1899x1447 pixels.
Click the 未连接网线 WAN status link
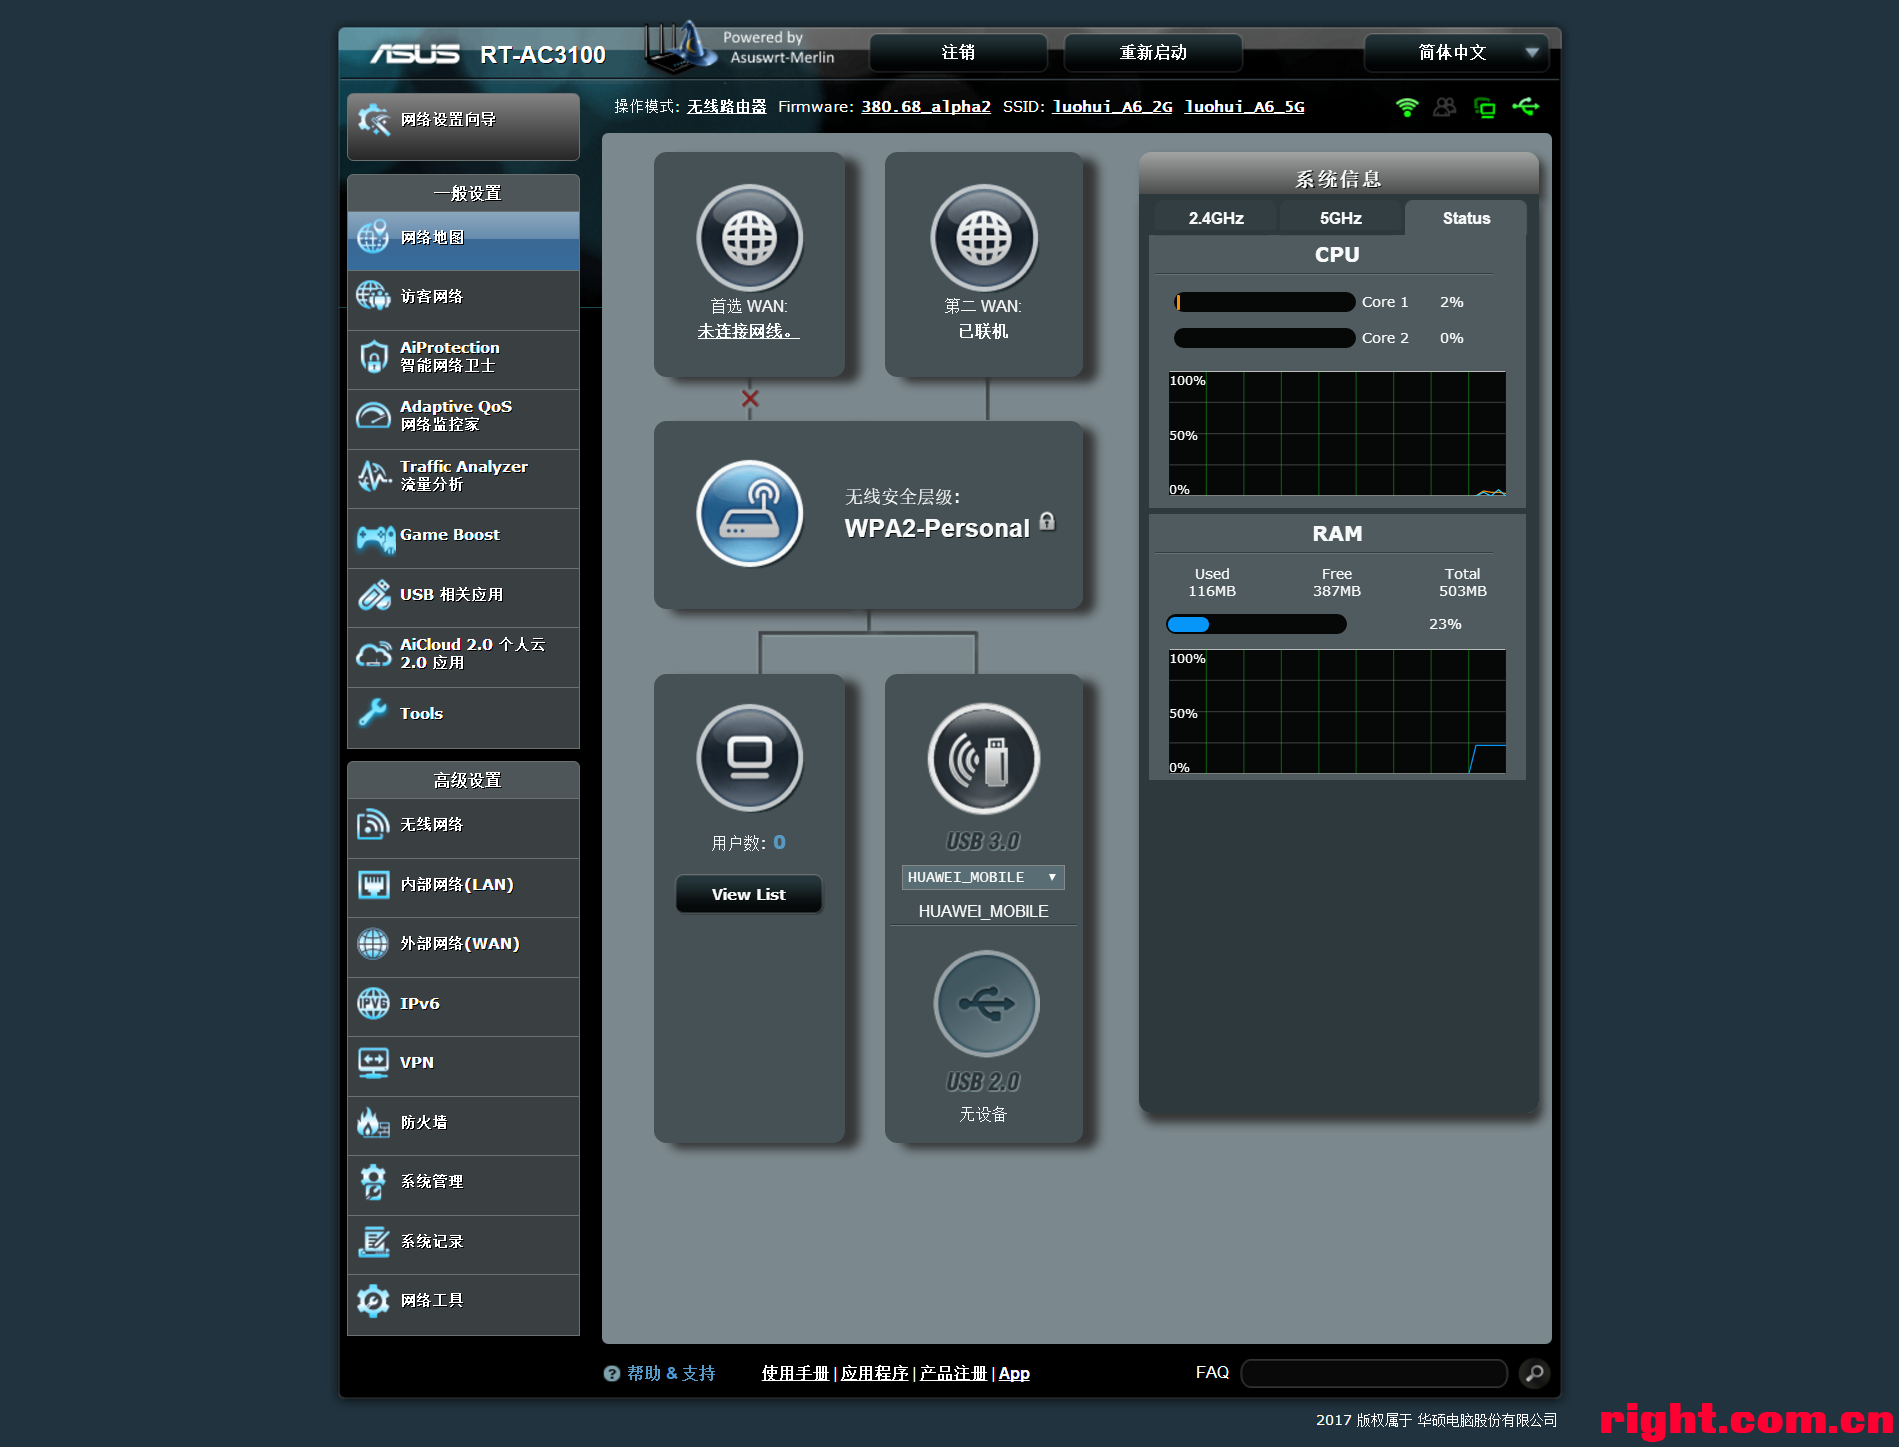(748, 331)
